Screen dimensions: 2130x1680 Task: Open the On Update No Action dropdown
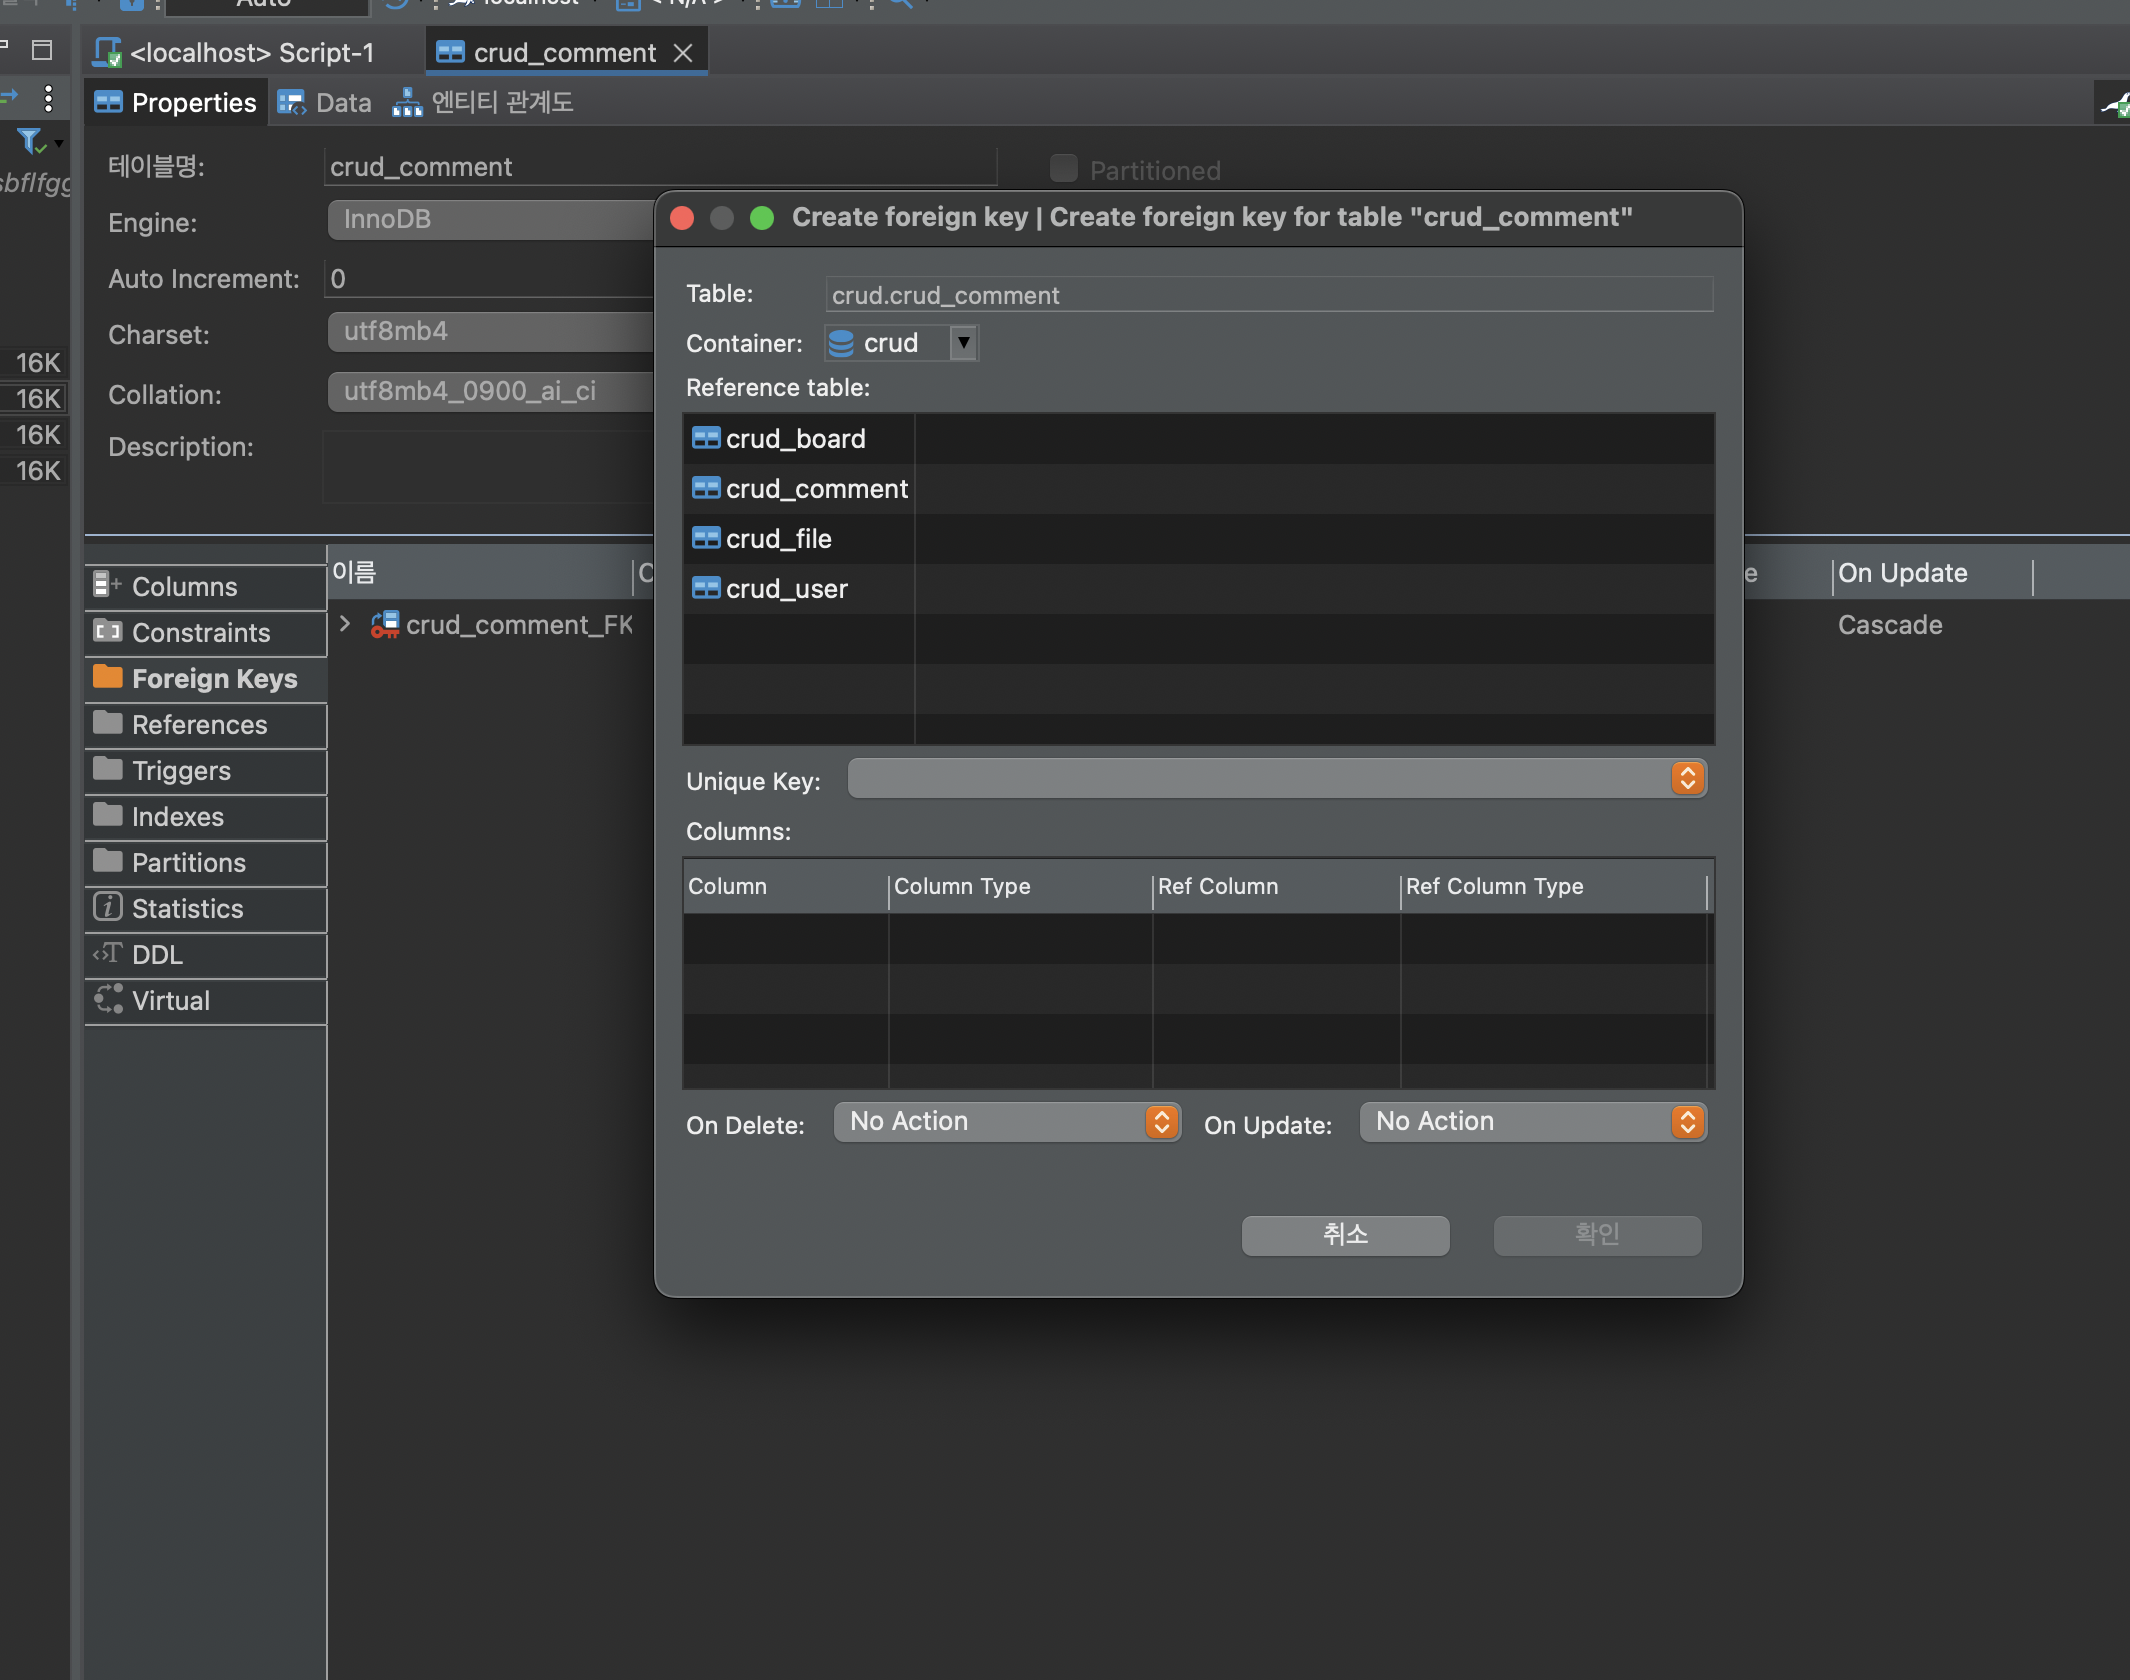[x=1533, y=1122]
